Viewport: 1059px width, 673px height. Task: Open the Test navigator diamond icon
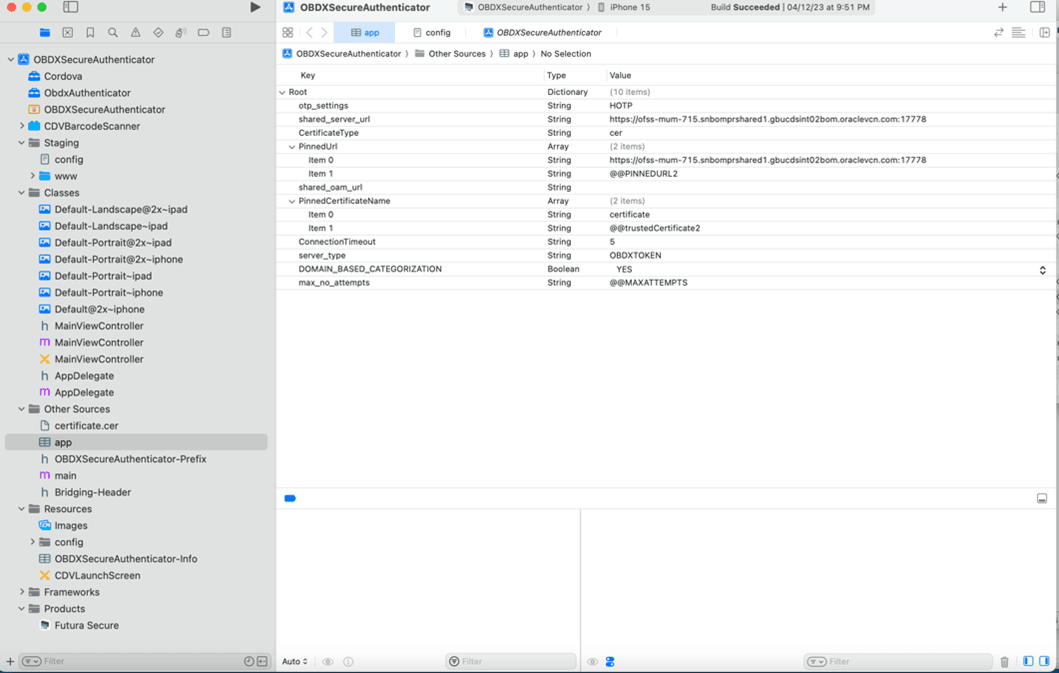click(x=158, y=32)
